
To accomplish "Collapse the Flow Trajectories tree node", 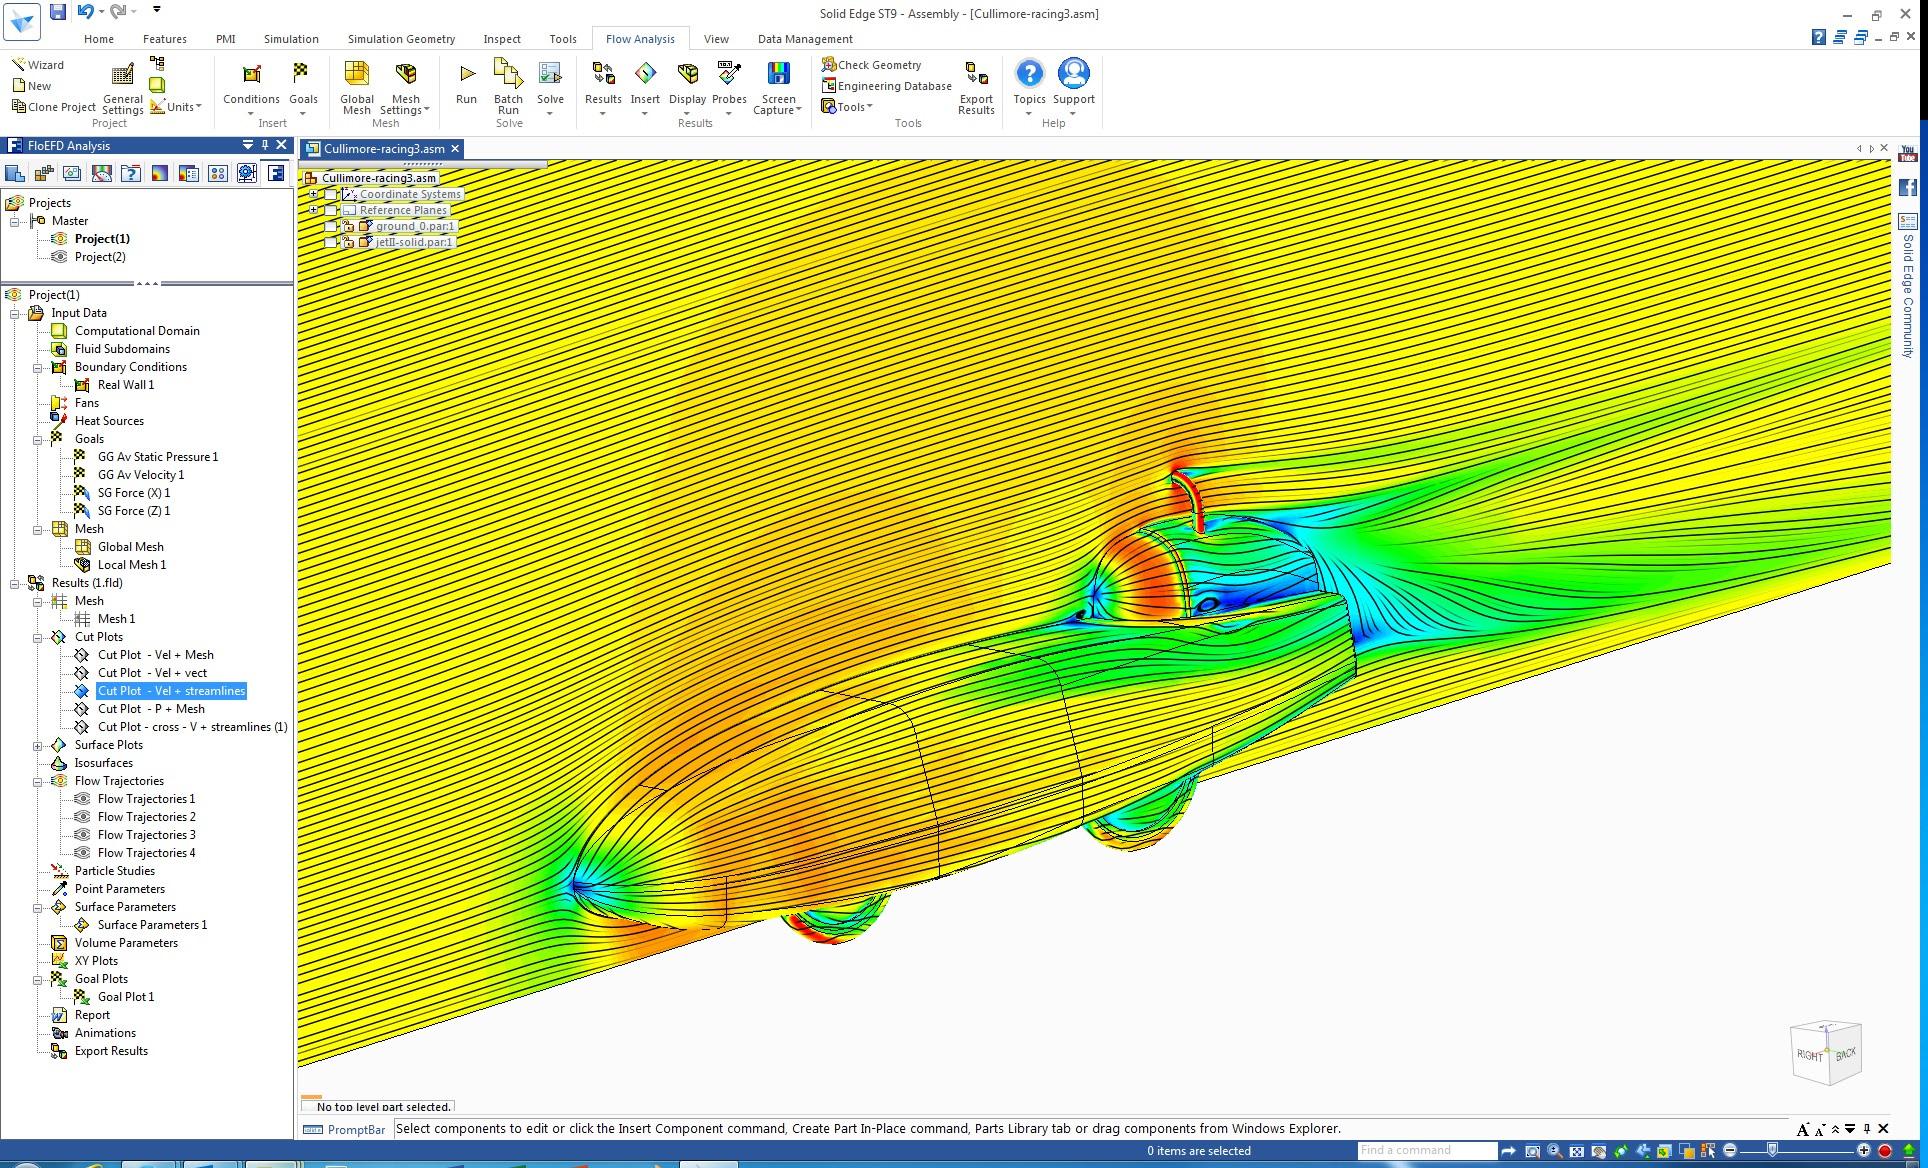I will point(38,782).
